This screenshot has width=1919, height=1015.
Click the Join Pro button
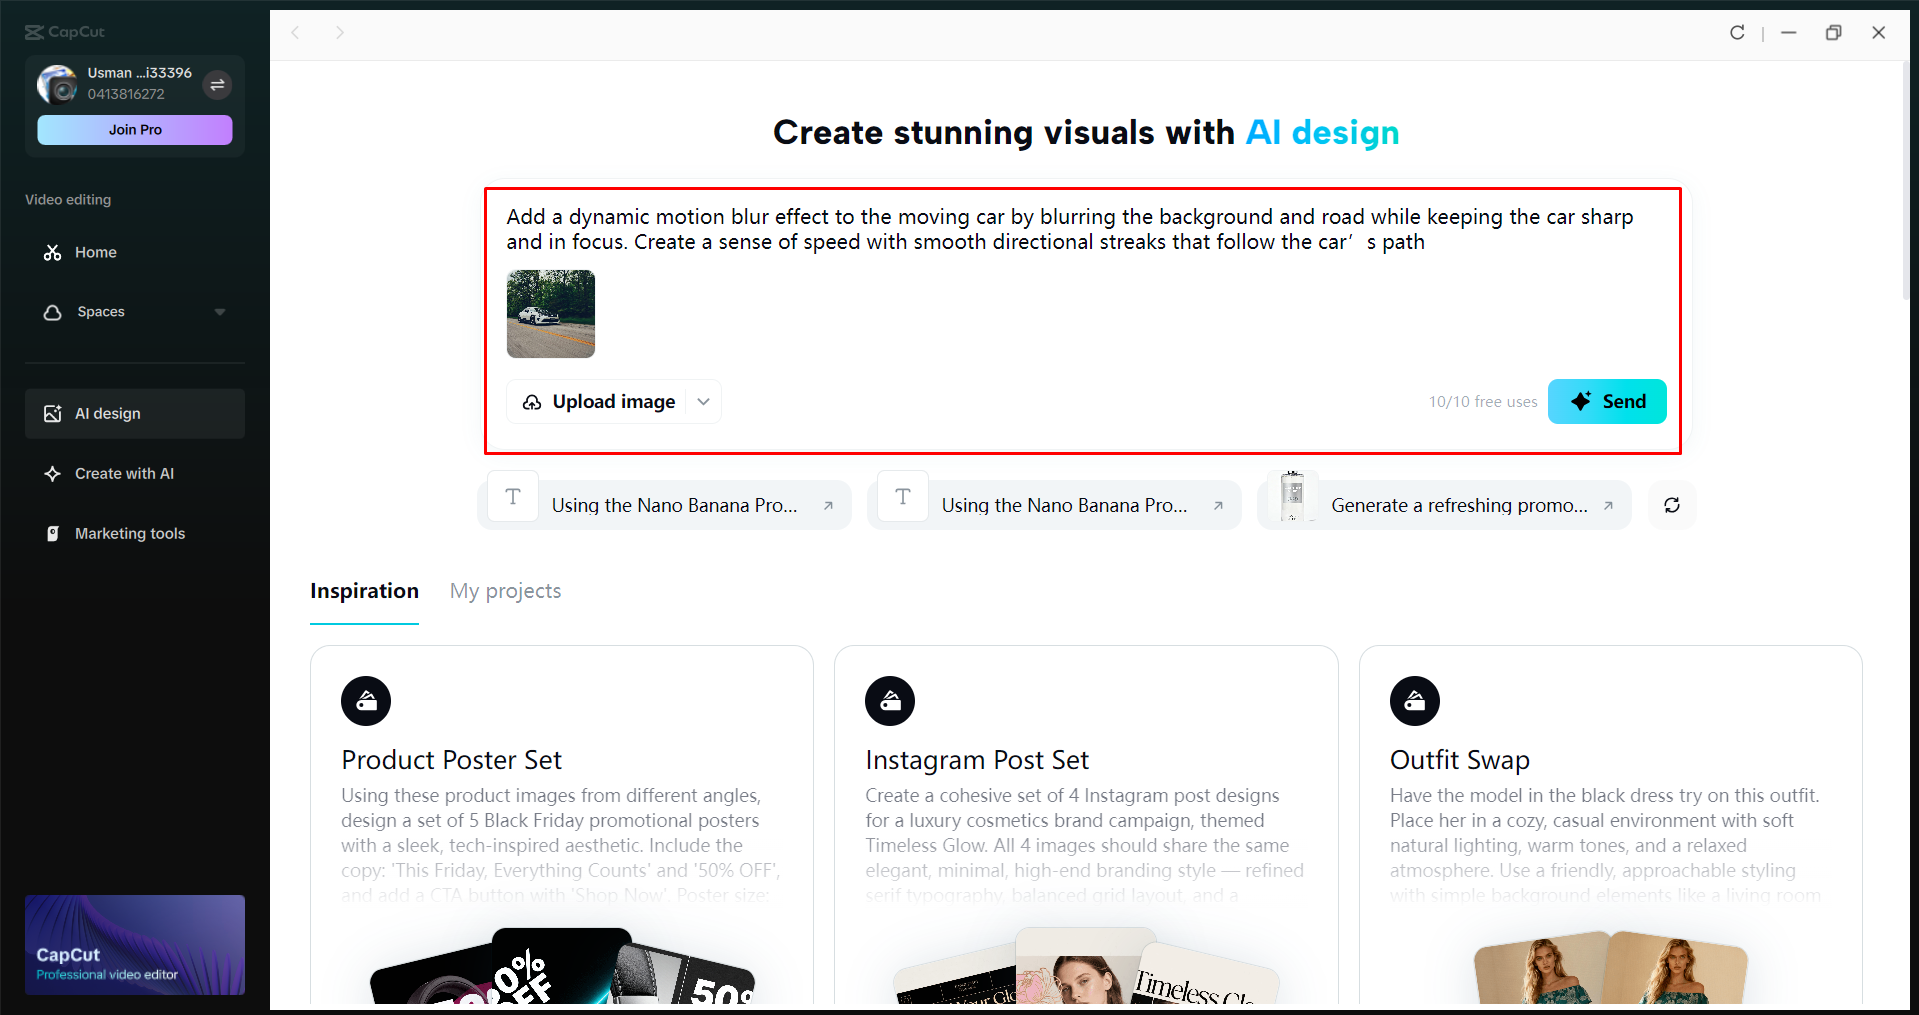pyautogui.click(x=134, y=129)
